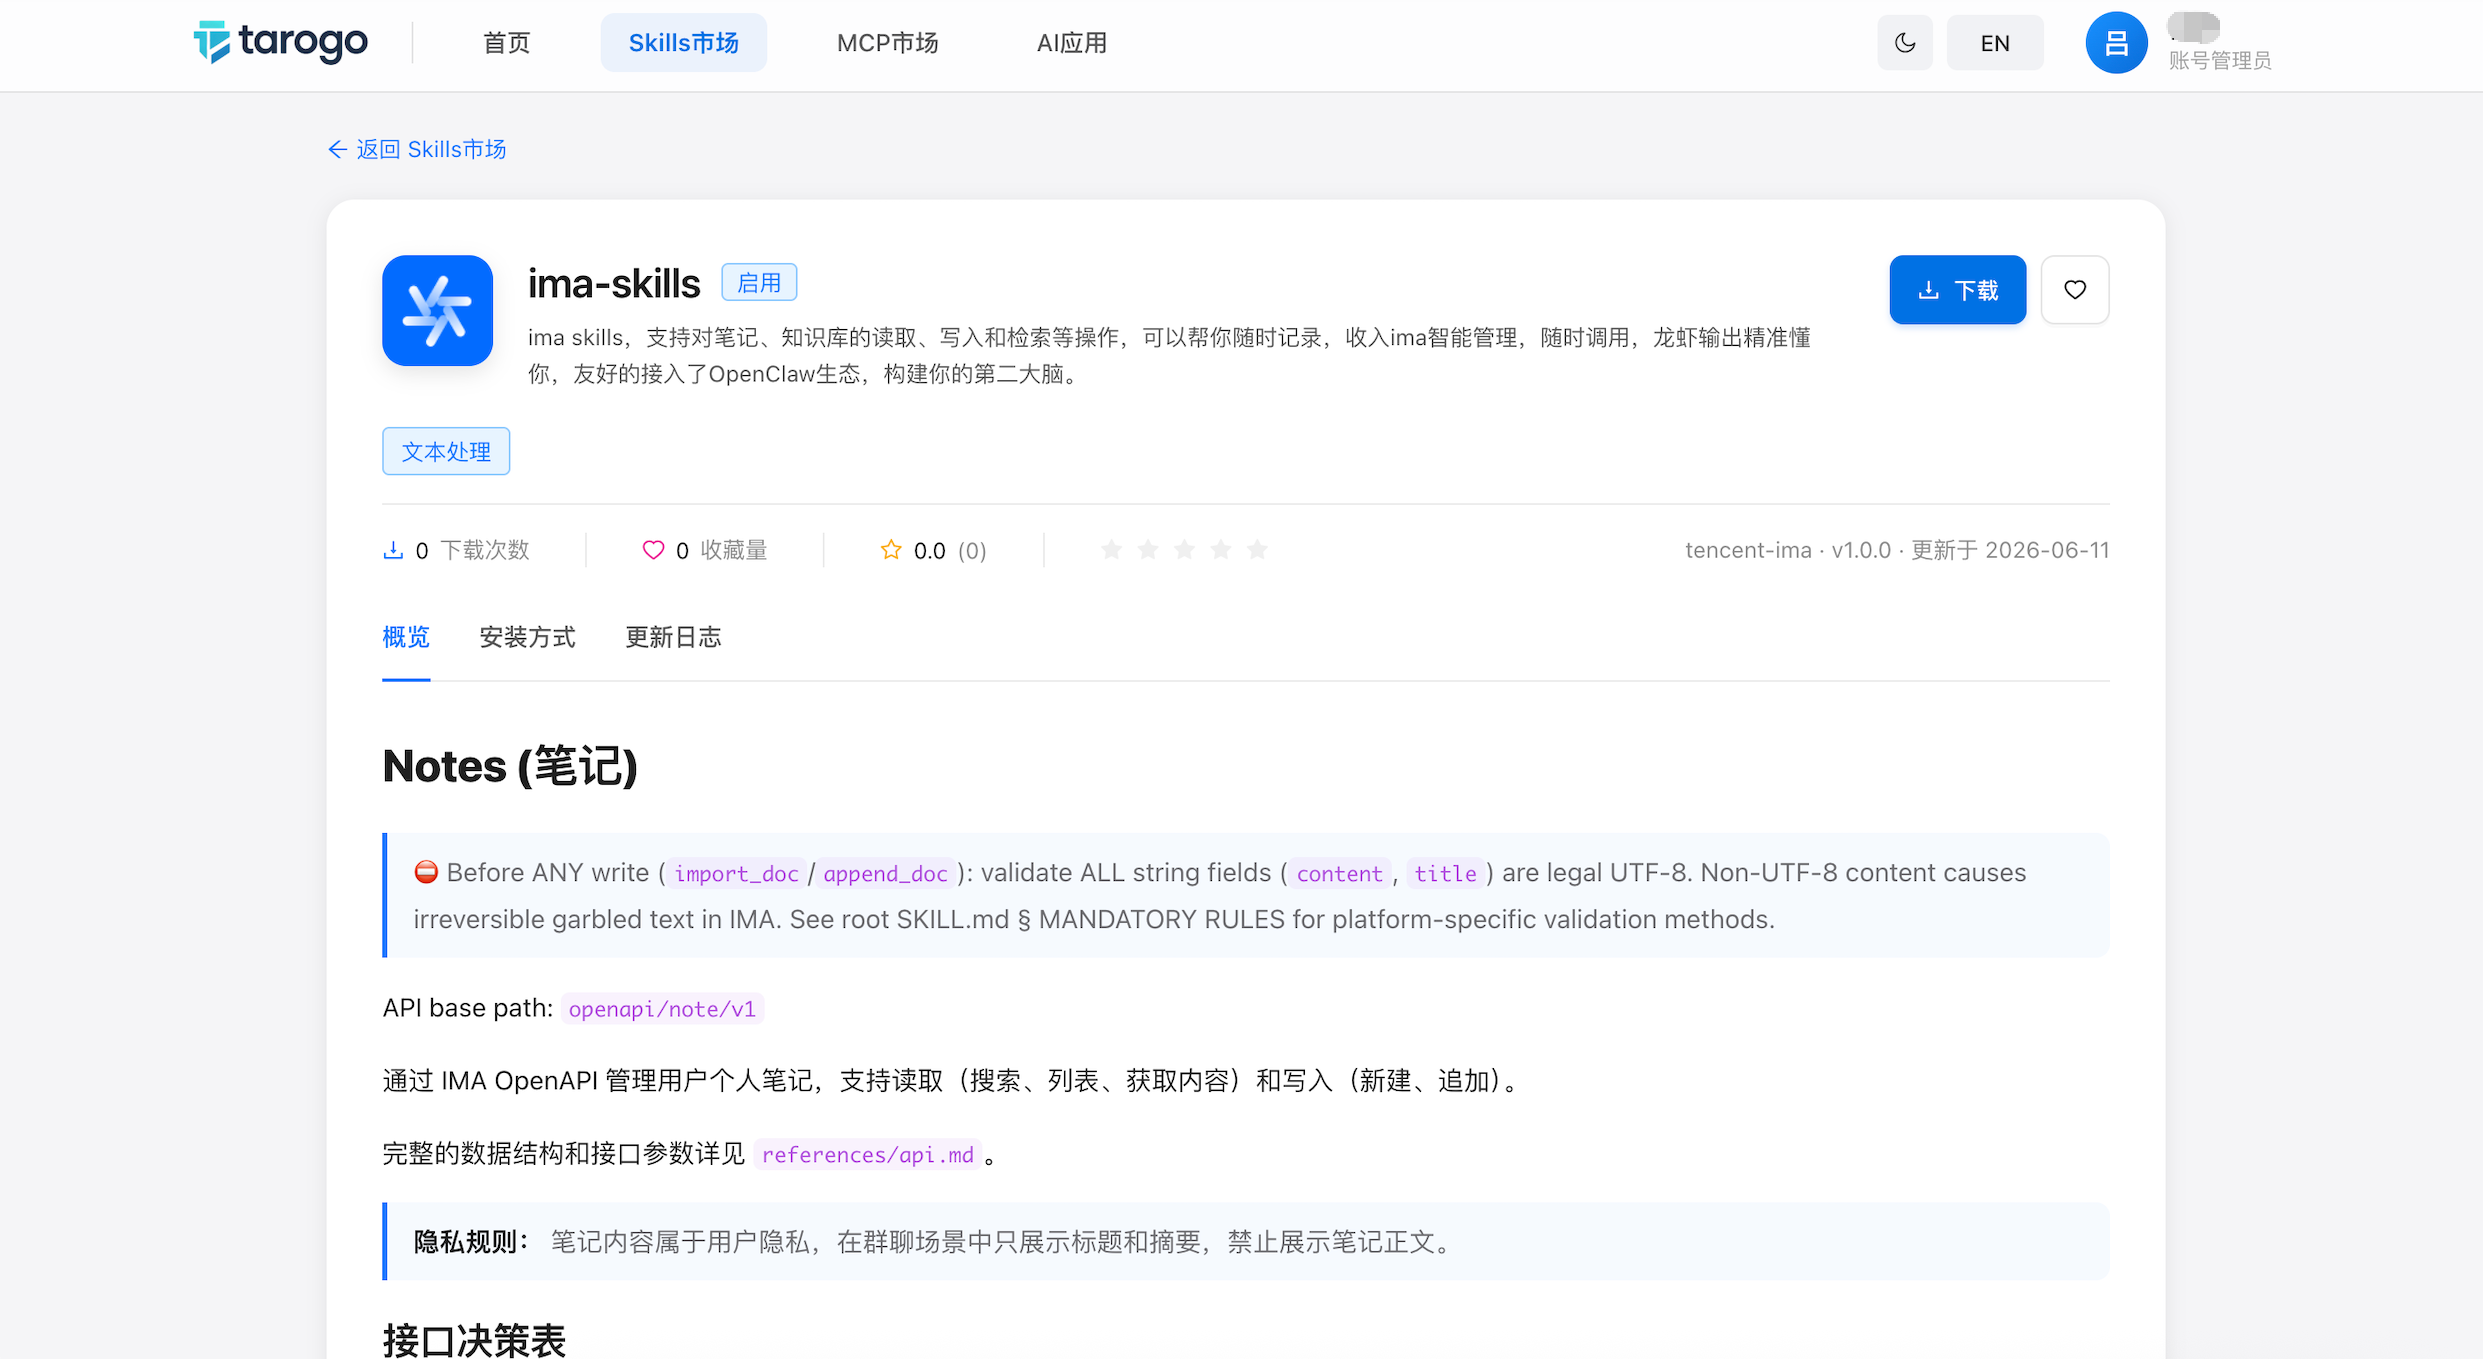Click the 接口决策表 heading
Viewport: 2484px width, 1360px height.
pos(474,1340)
